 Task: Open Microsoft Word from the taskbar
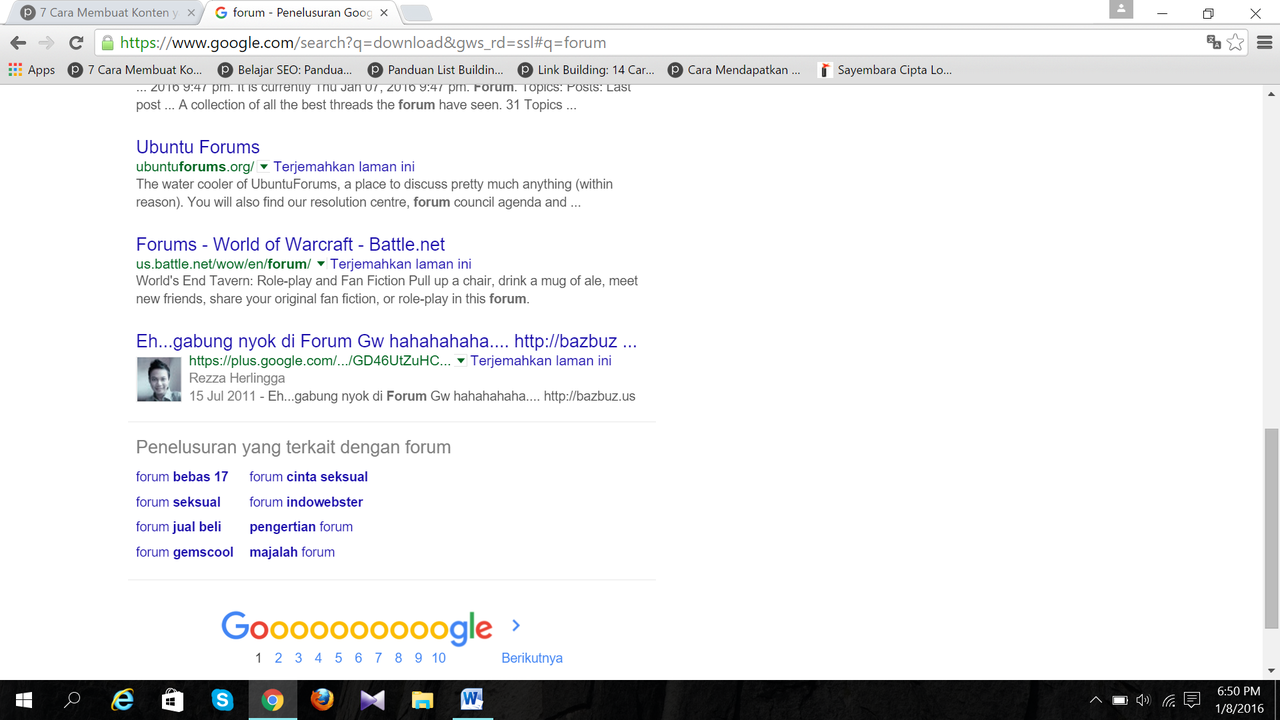(472, 700)
